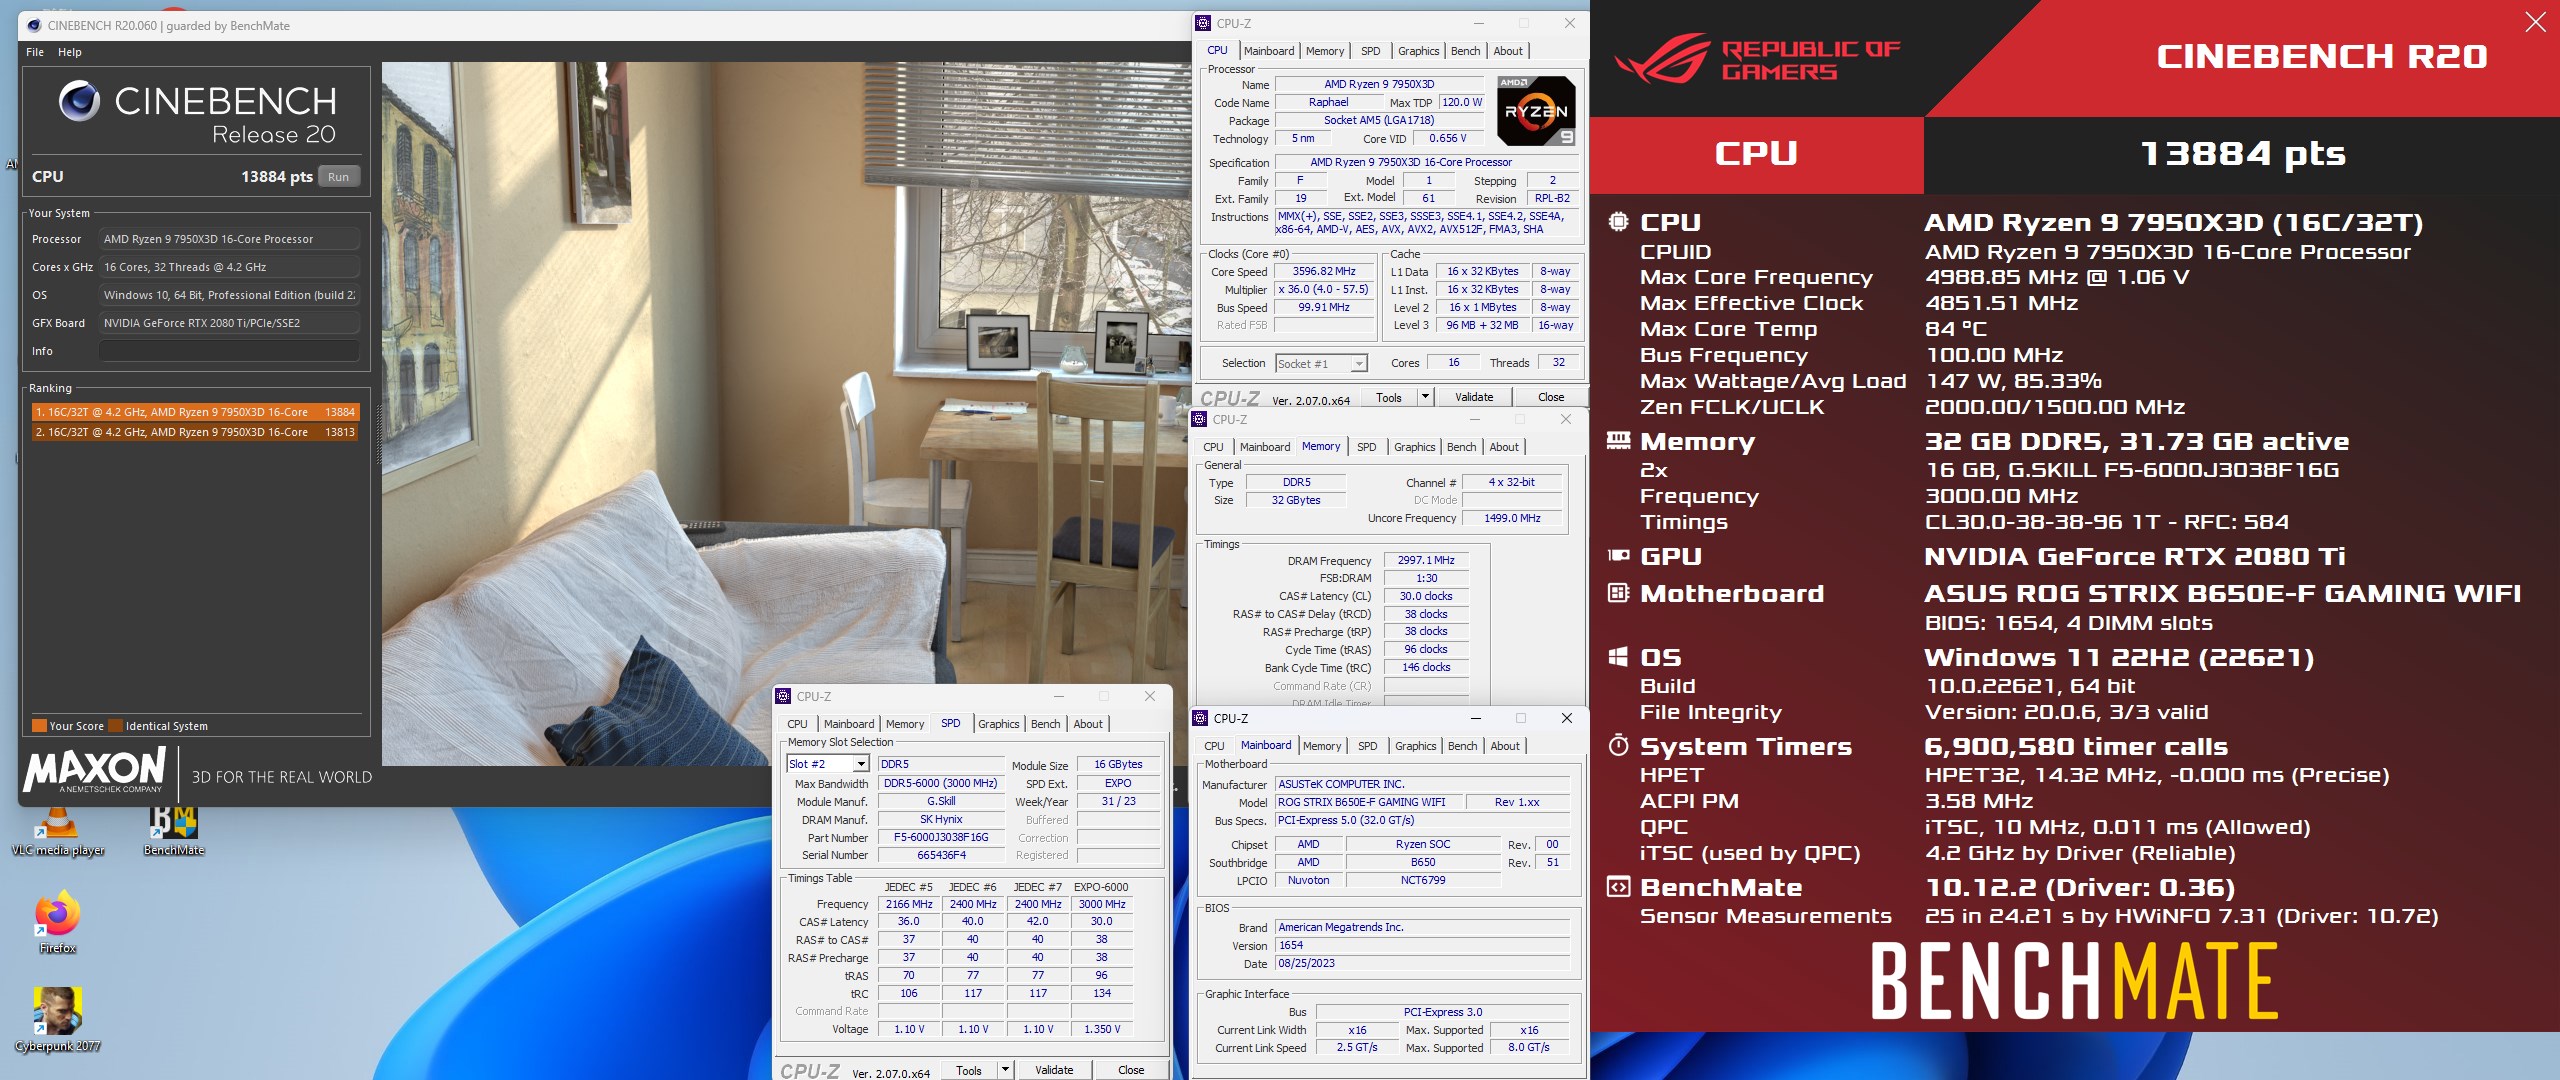Click Close button in top CPU-Z window
The width and height of the screenshot is (2560, 1080).
point(1550,397)
